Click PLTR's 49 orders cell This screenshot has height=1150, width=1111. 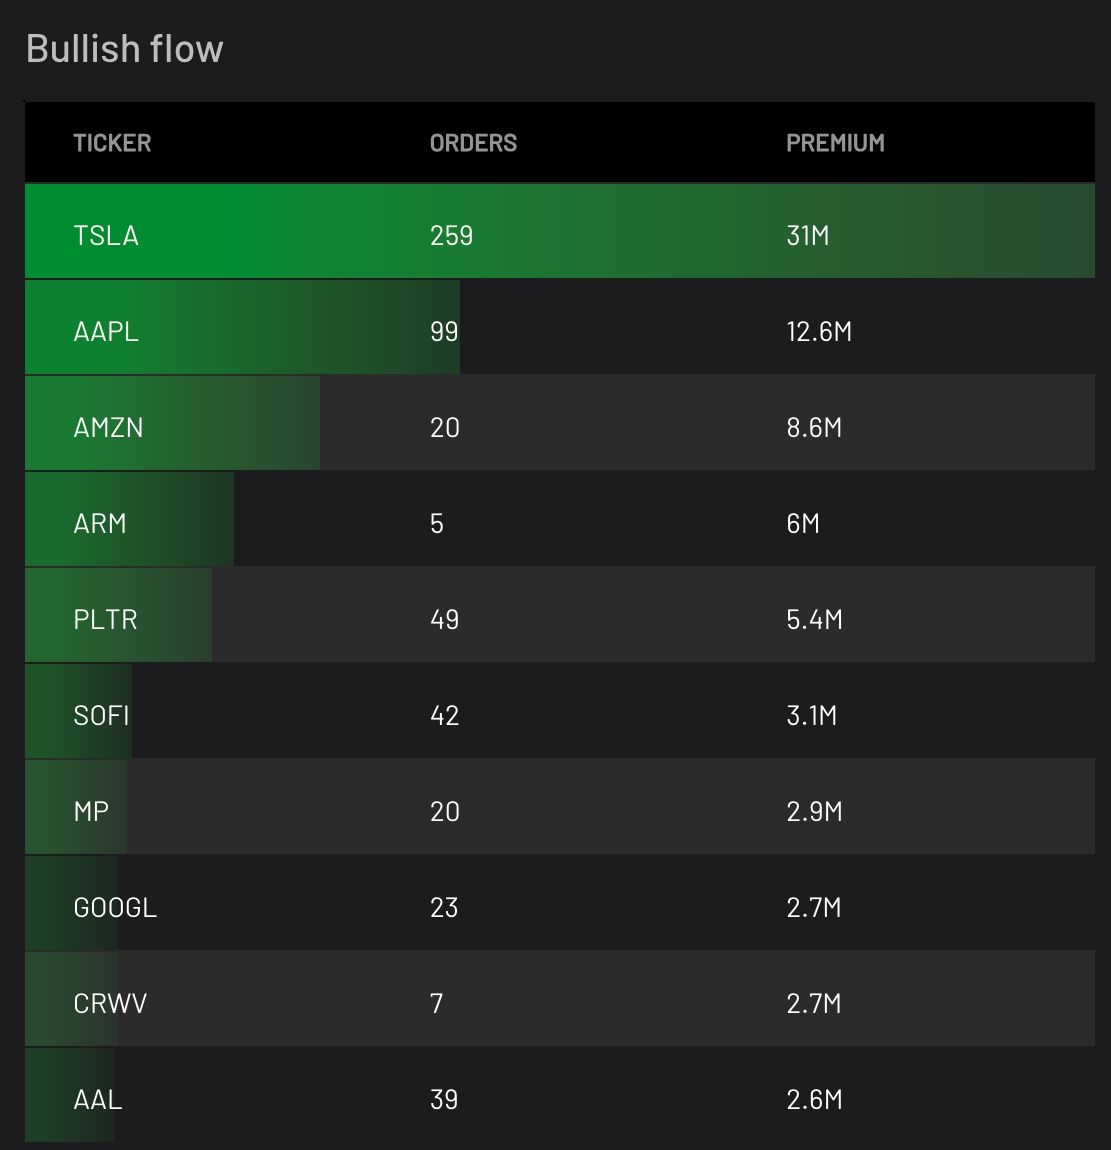click(x=444, y=620)
